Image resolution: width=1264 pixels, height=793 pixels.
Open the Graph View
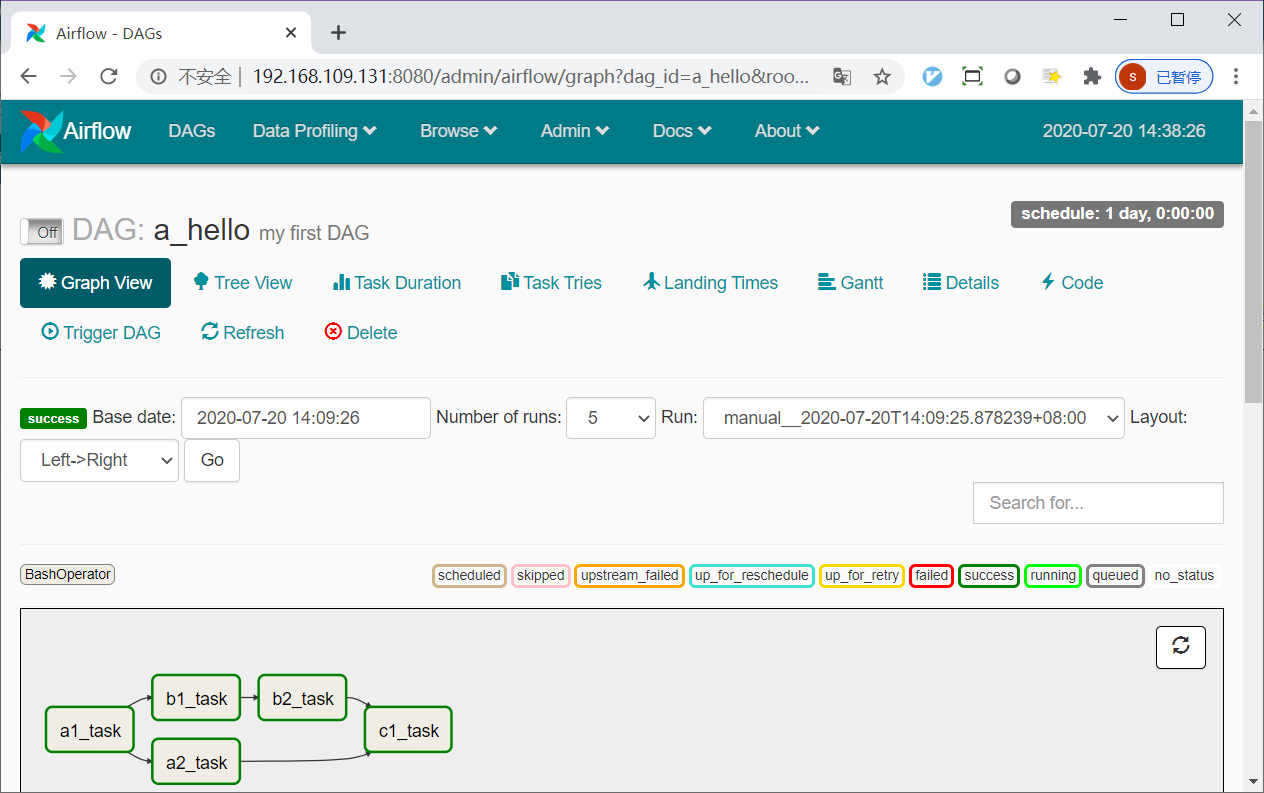coord(95,283)
